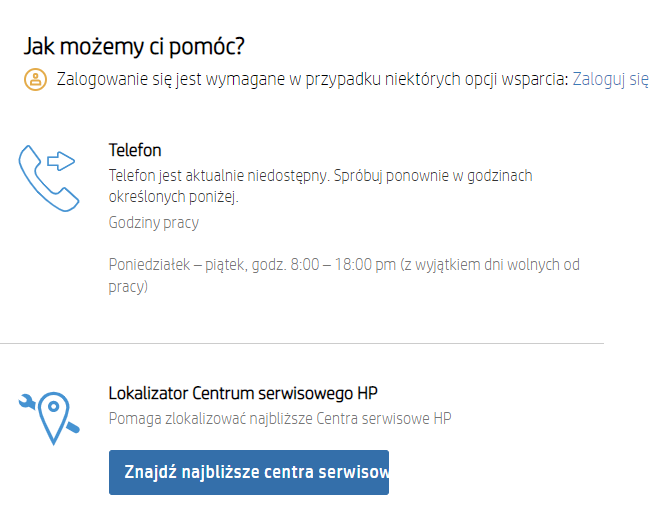658x529 pixels.
Task: Click the arrow above the phone handset
Action: click(x=63, y=159)
